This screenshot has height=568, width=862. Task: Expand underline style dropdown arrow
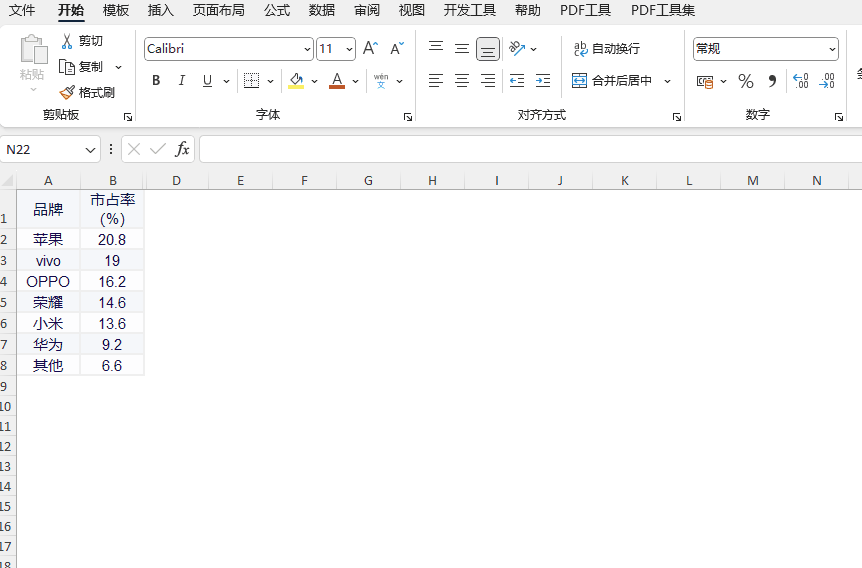click(226, 81)
